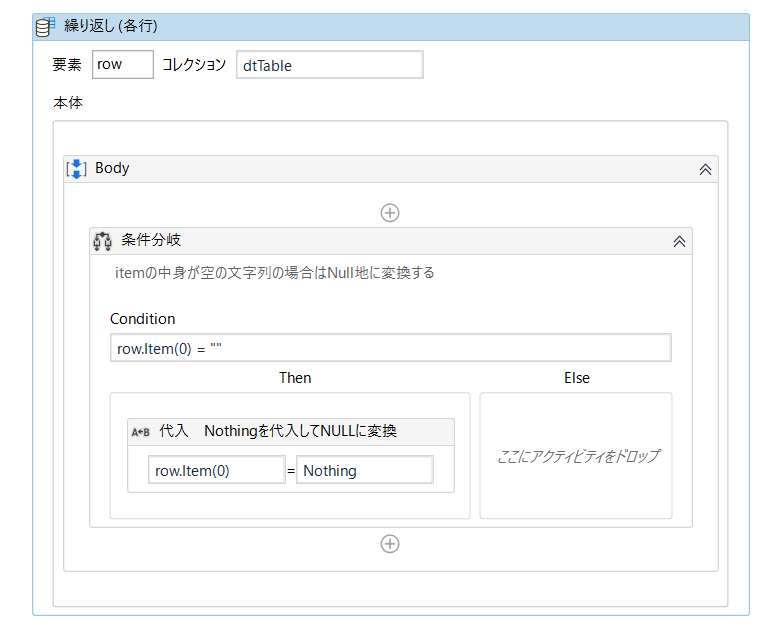Click the 本体 label
Viewport: 774px width, 630px height.
(x=68, y=103)
